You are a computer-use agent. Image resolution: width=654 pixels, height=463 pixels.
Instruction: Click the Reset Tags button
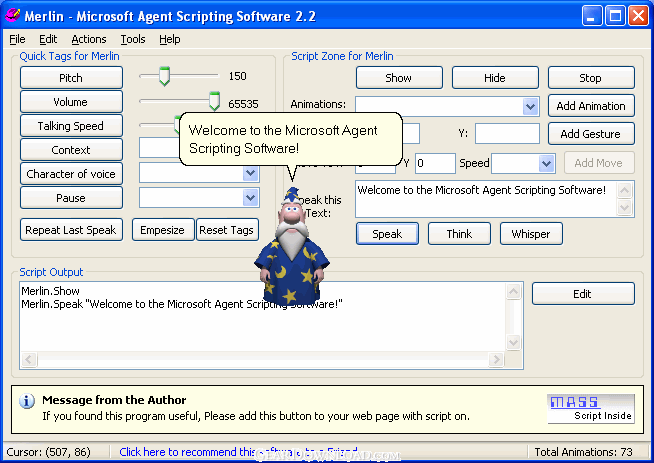click(x=227, y=230)
